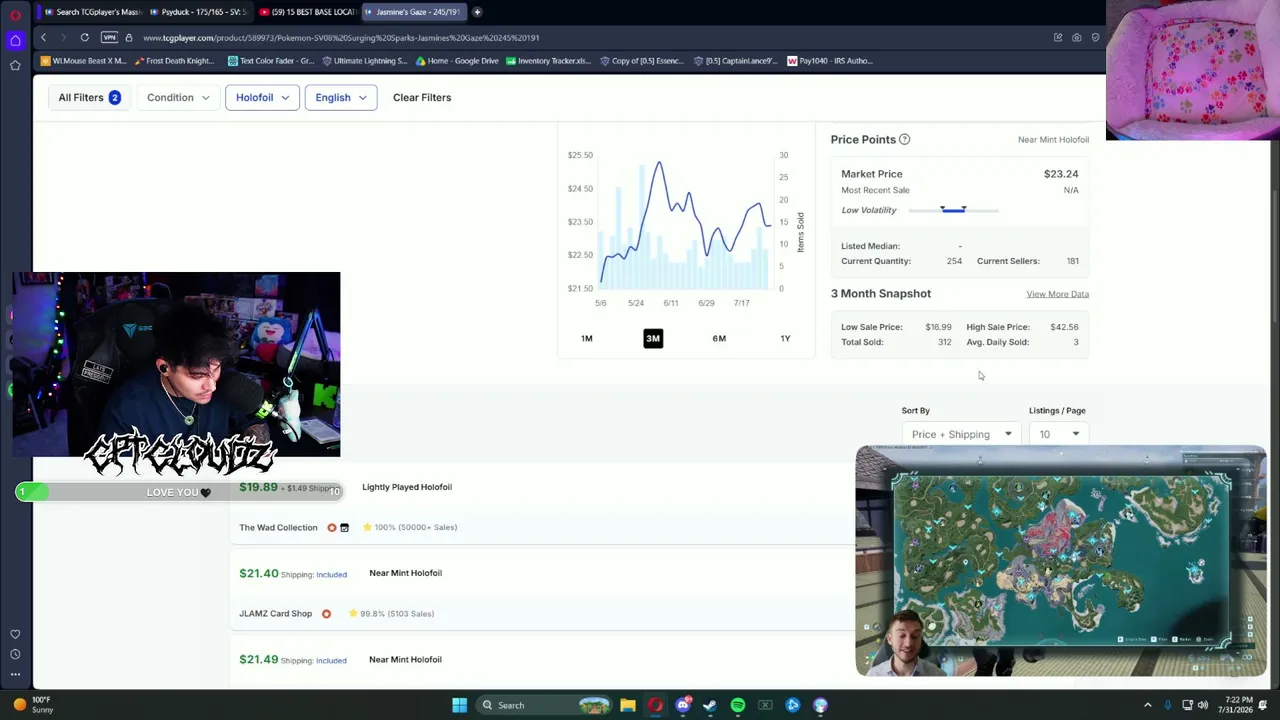The width and height of the screenshot is (1280, 720).
Task: Open the WLMouse Beast X bookmark
Action: click(x=84, y=61)
